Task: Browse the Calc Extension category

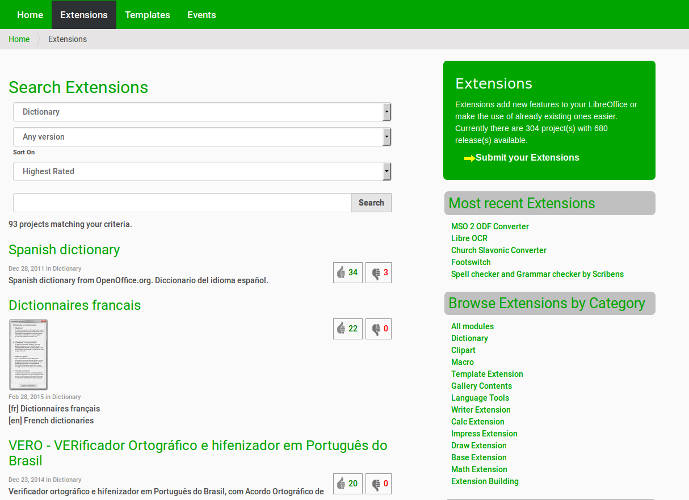Action: (478, 421)
